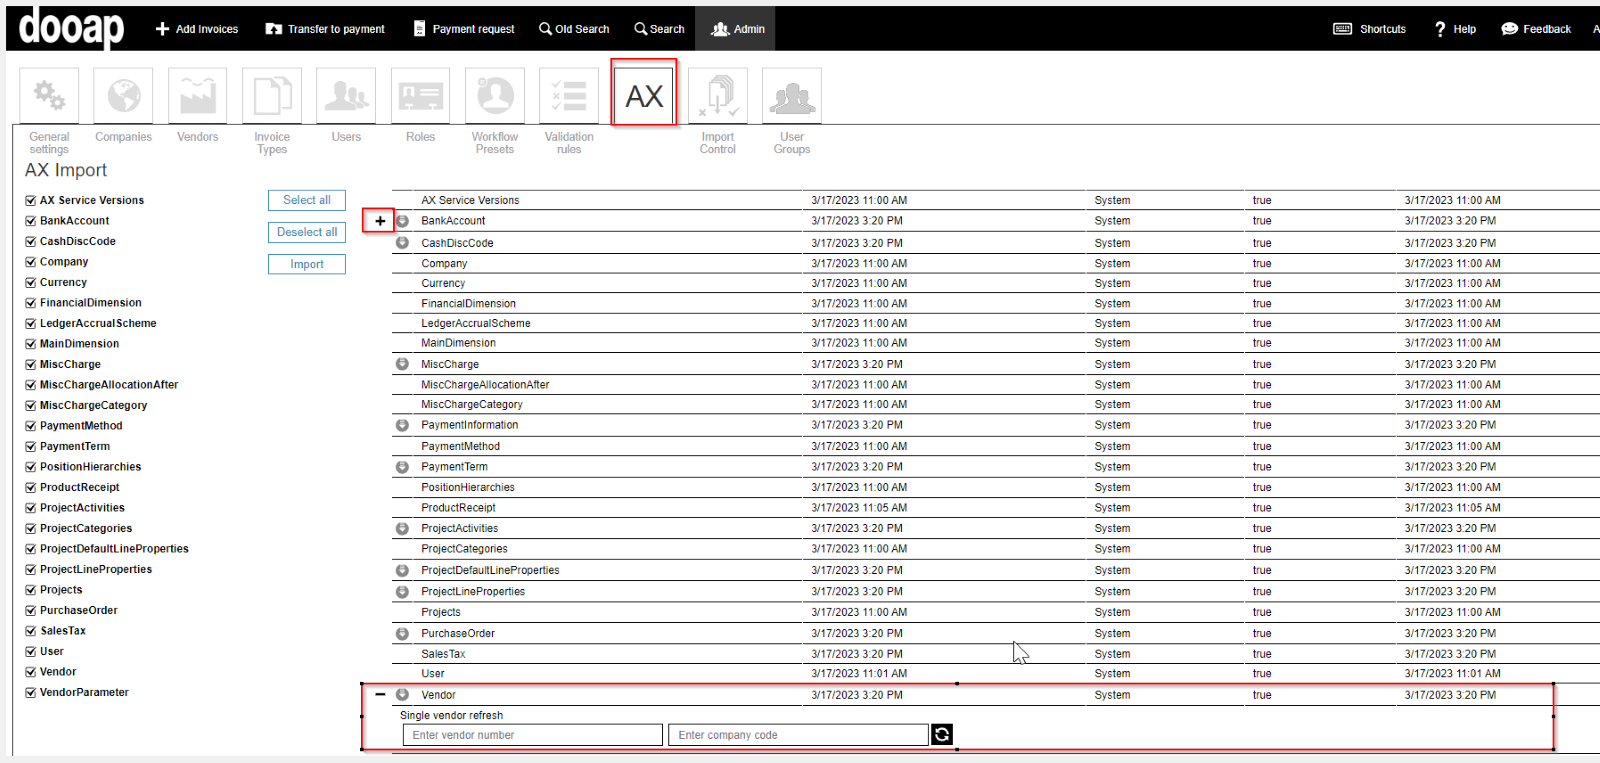Toggle the PurchaseOrder checkbox
The width and height of the screenshot is (1600, 763).
[x=31, y=611]
